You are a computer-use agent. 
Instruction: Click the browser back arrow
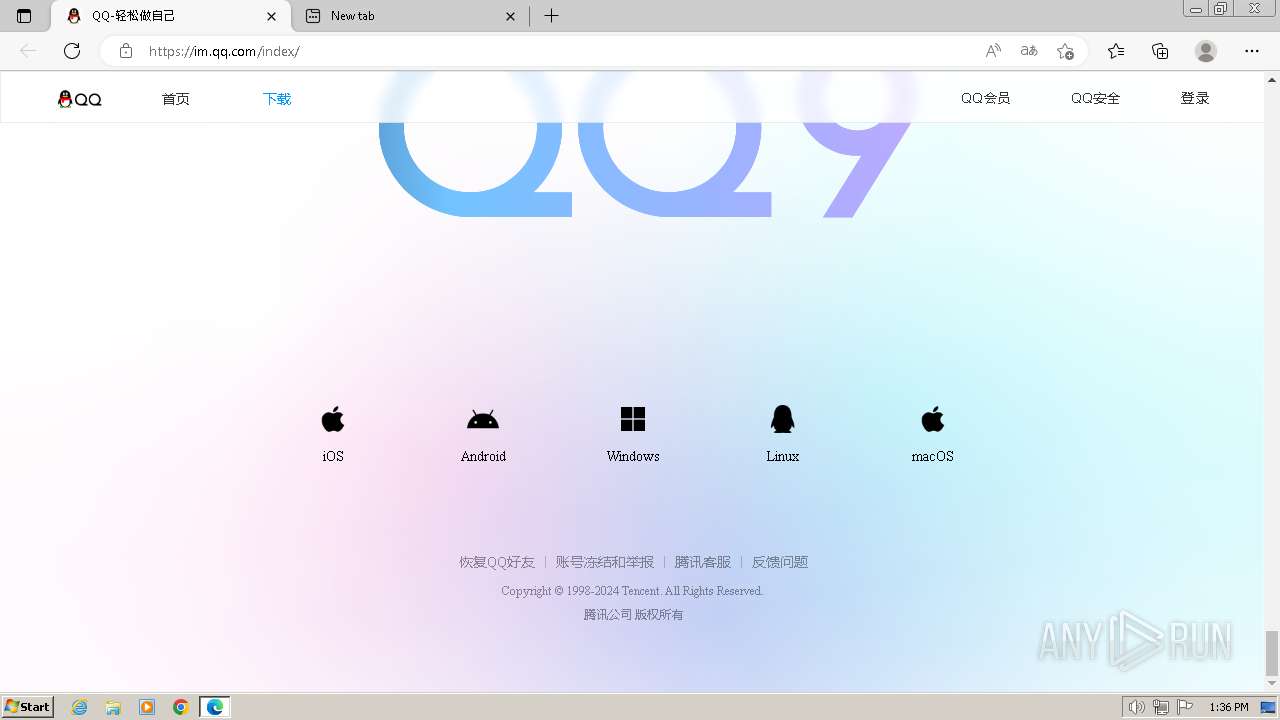[x=28, y=51]
